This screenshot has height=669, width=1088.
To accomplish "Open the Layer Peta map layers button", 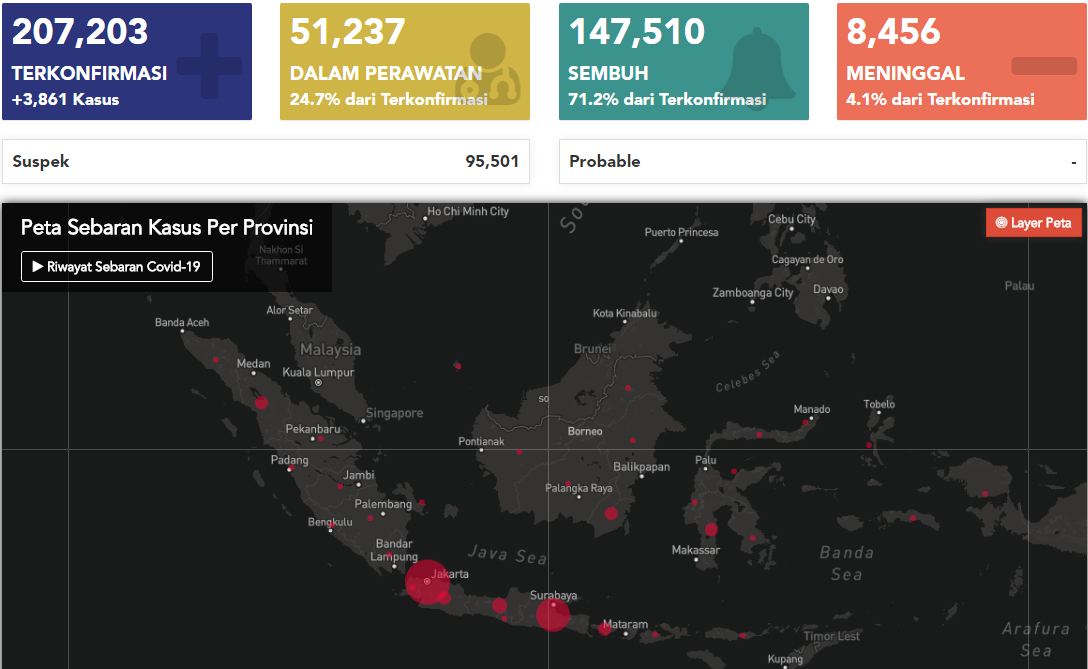I will [1033, 223].
